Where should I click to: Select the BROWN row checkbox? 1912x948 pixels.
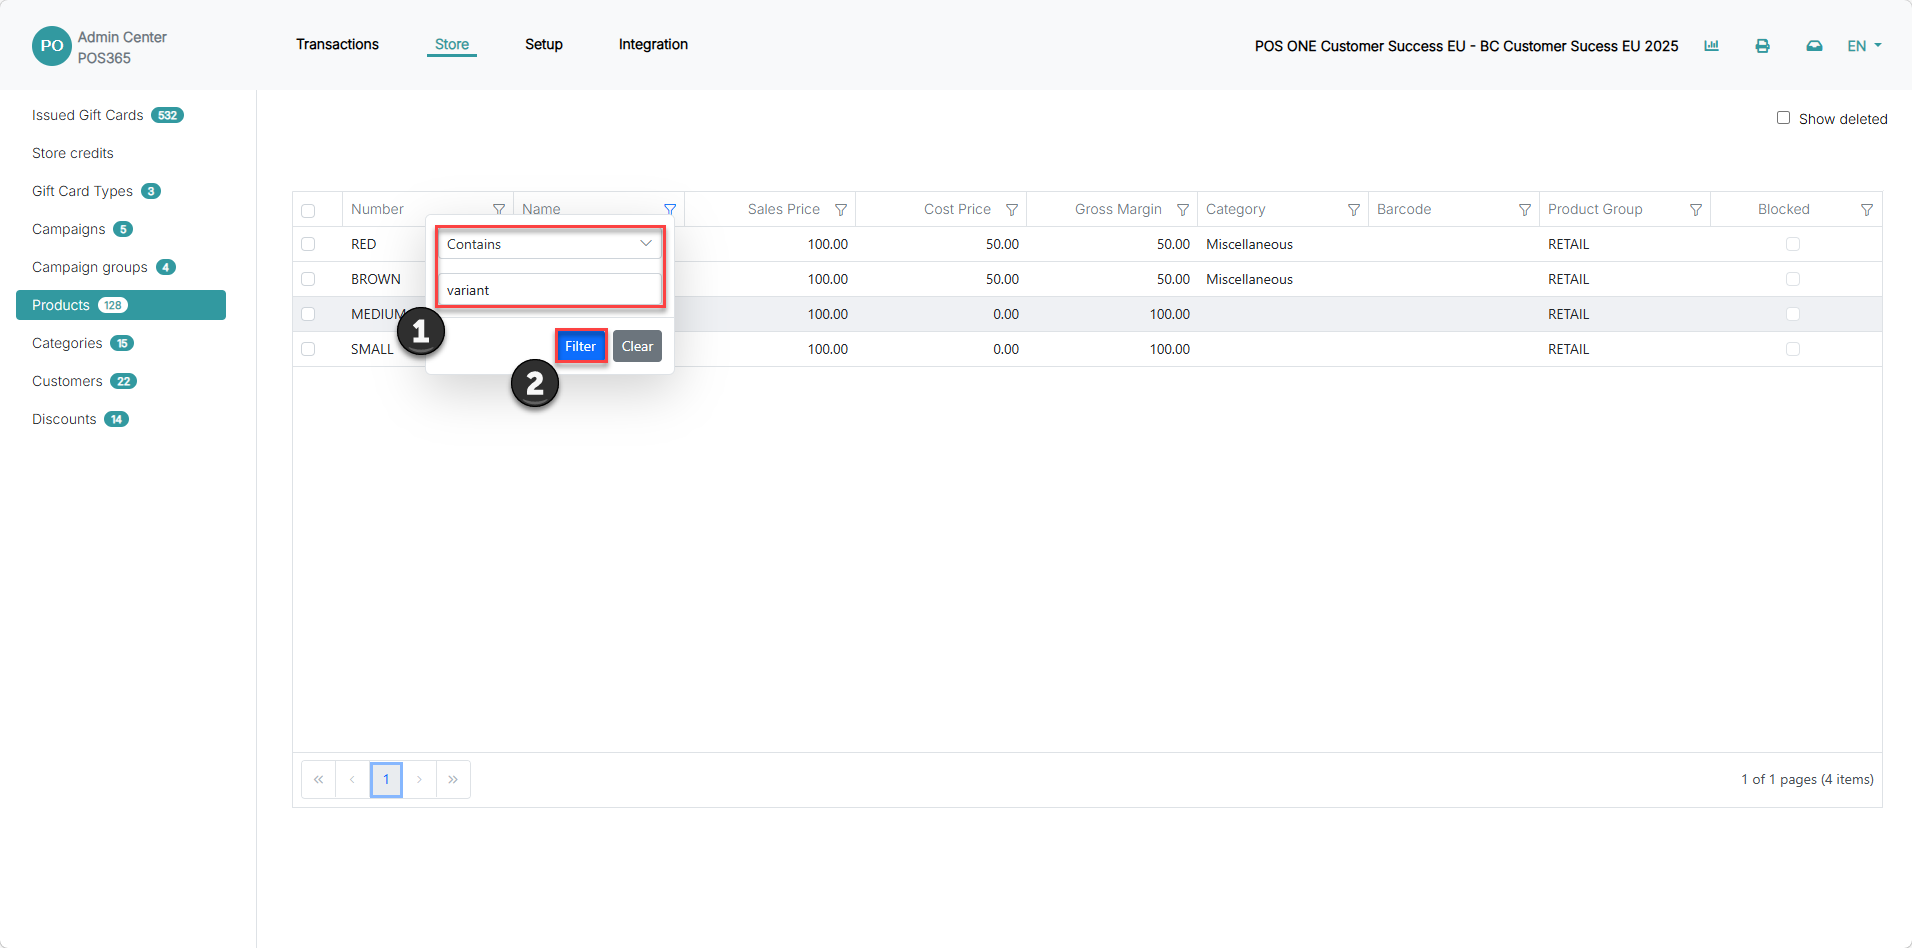point(308,279)
